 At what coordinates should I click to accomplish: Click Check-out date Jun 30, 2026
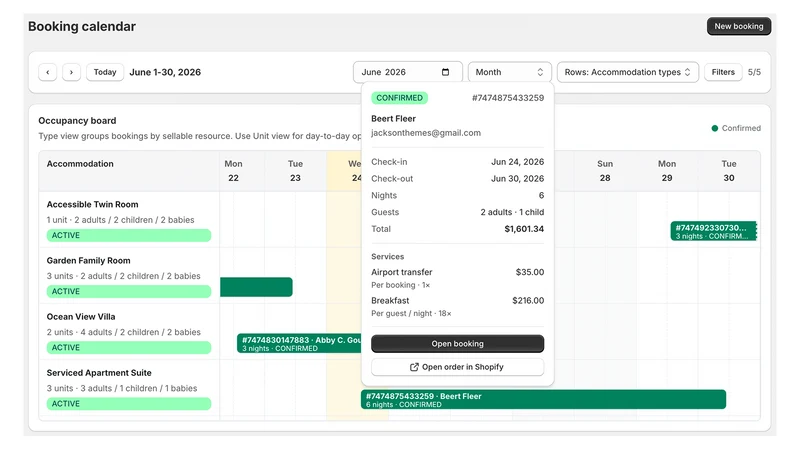click(x=517, y=179)
